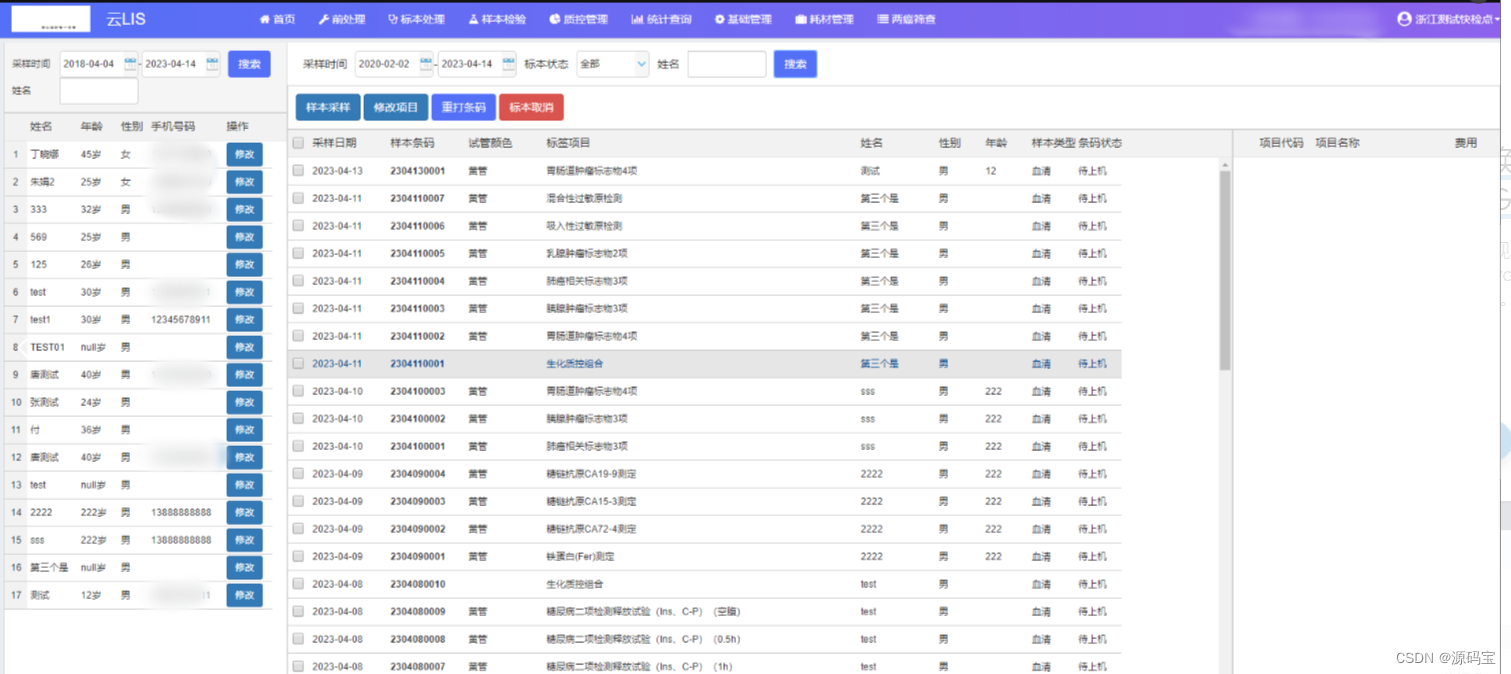Screen dimensions: 1511x674
Task: Check the row for sample 2304130001
Action: (x=297, y=170)
